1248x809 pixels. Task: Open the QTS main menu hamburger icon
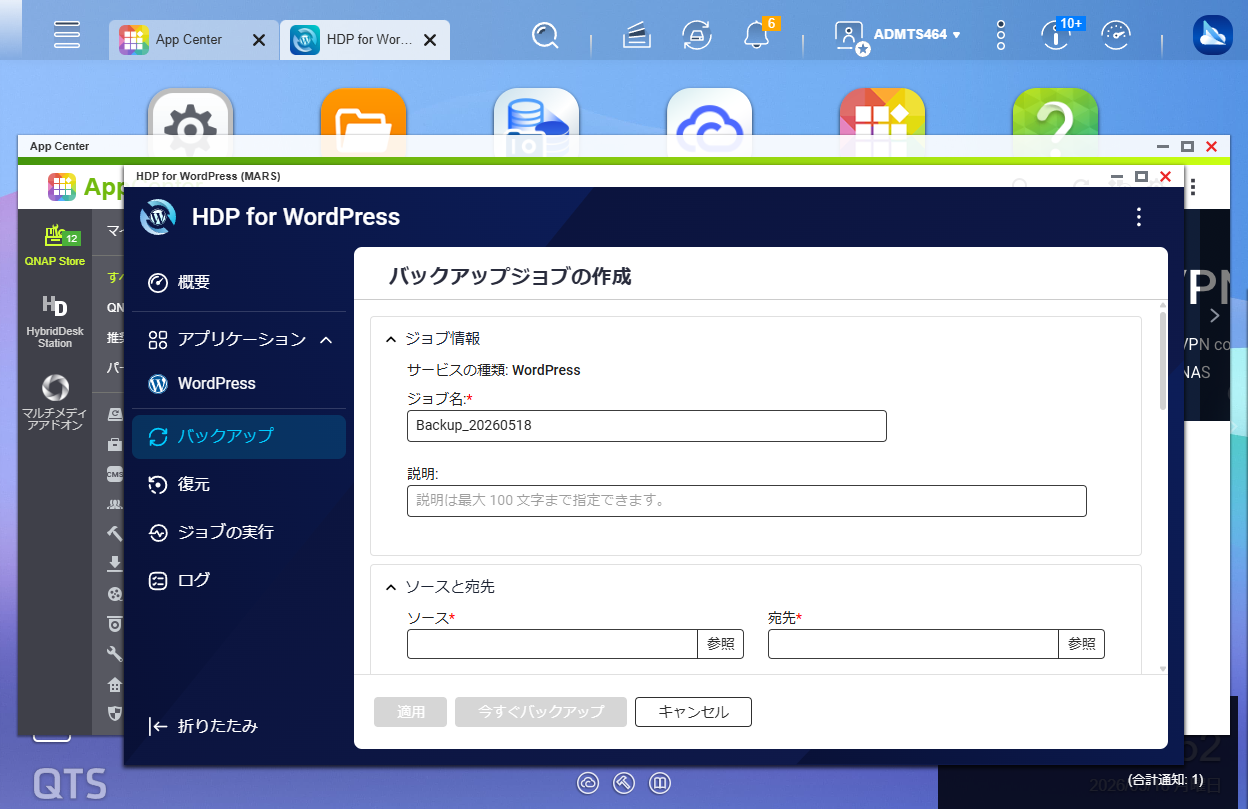click(67, 35)
